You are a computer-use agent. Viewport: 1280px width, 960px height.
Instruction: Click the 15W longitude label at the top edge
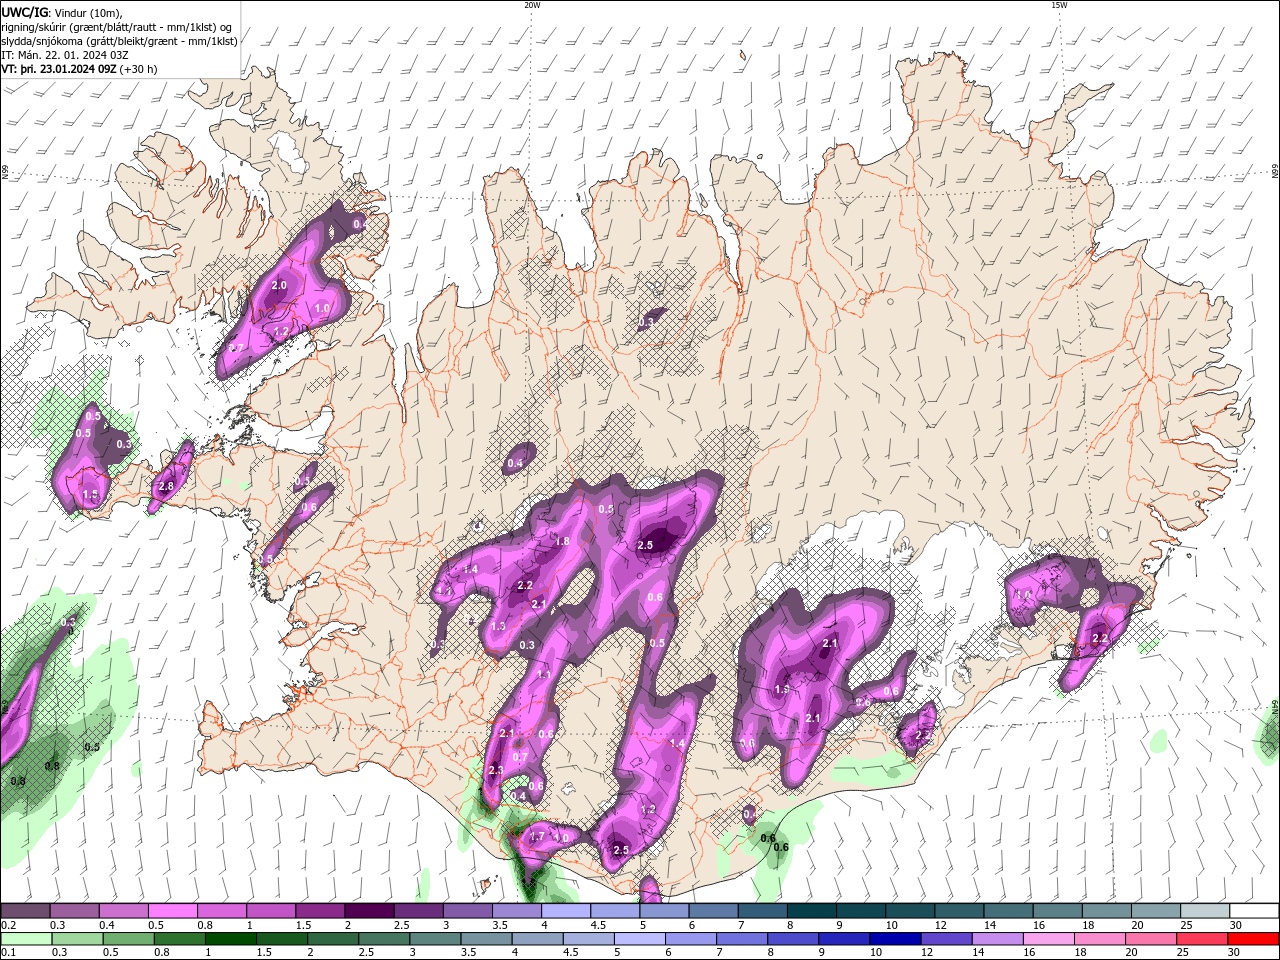tap(1059, 5)
